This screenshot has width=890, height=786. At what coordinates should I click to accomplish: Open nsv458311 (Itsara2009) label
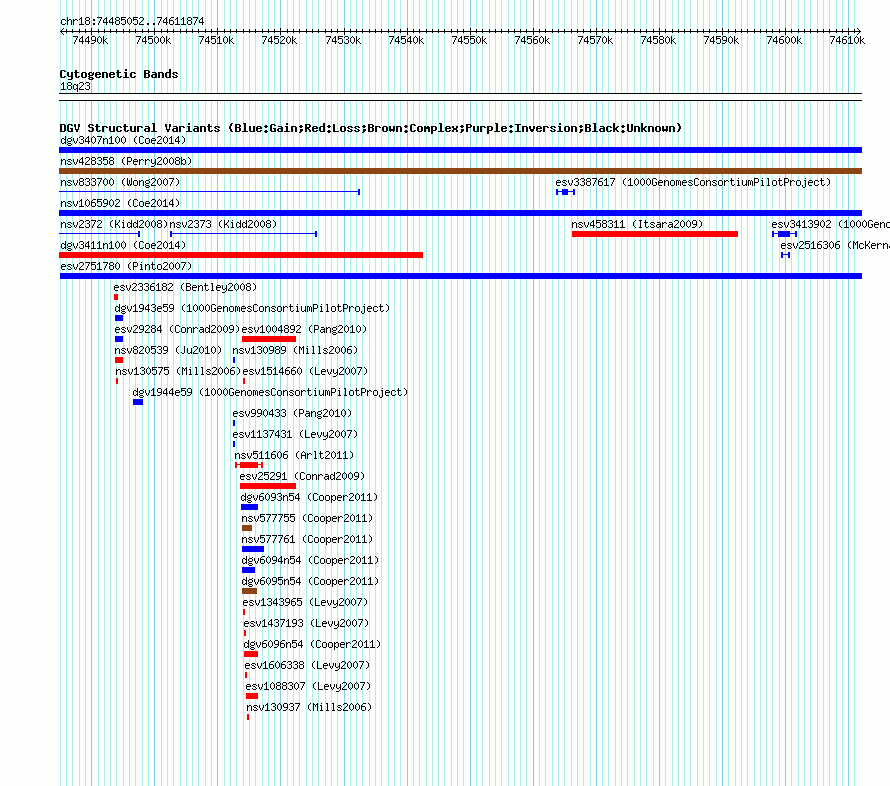(637, 224)
